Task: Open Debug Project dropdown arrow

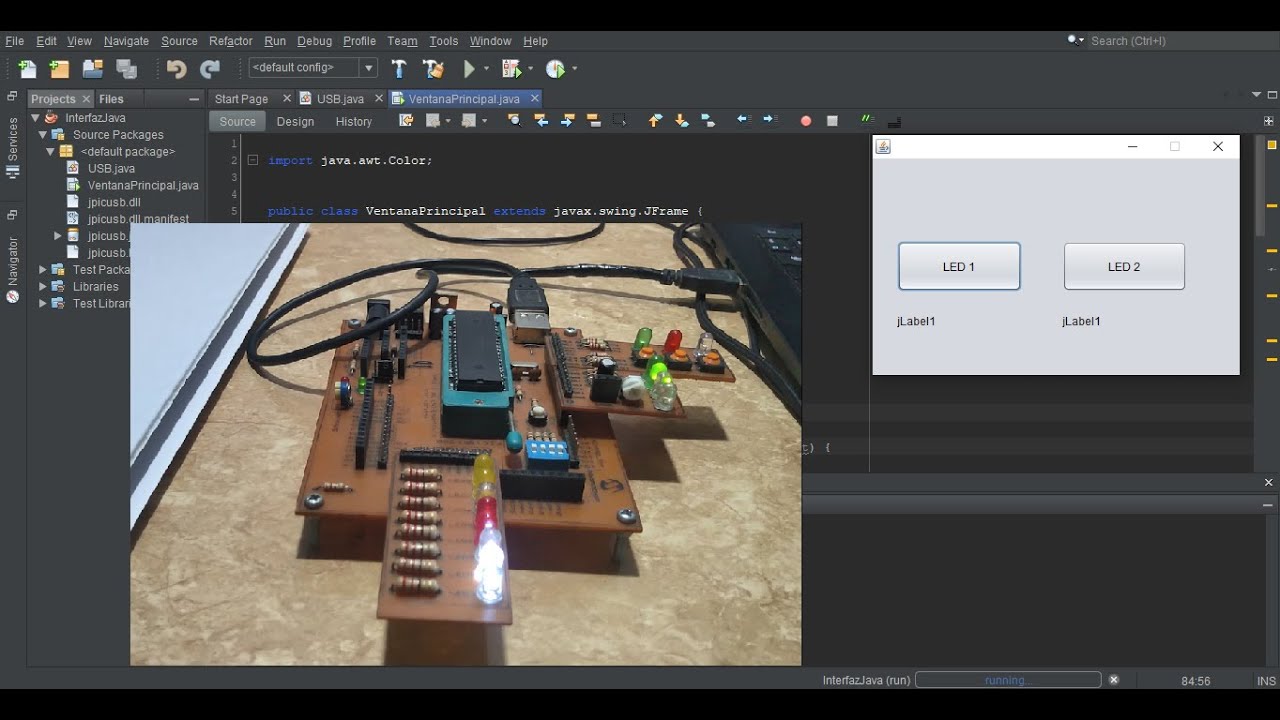Action: (x=530, y=69)
